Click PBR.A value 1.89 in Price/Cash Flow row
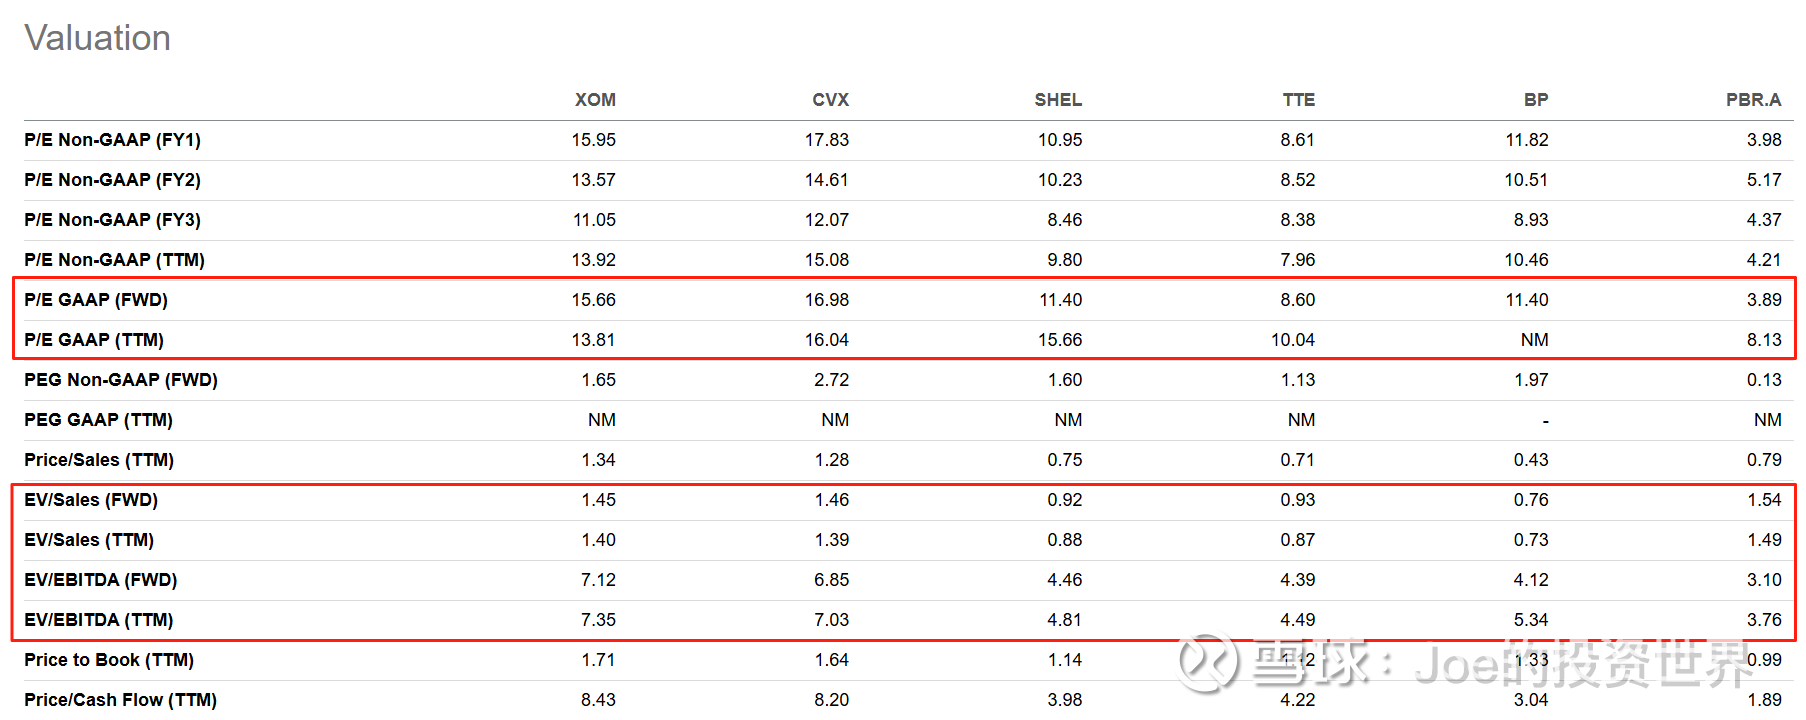 click(1764, 700)
